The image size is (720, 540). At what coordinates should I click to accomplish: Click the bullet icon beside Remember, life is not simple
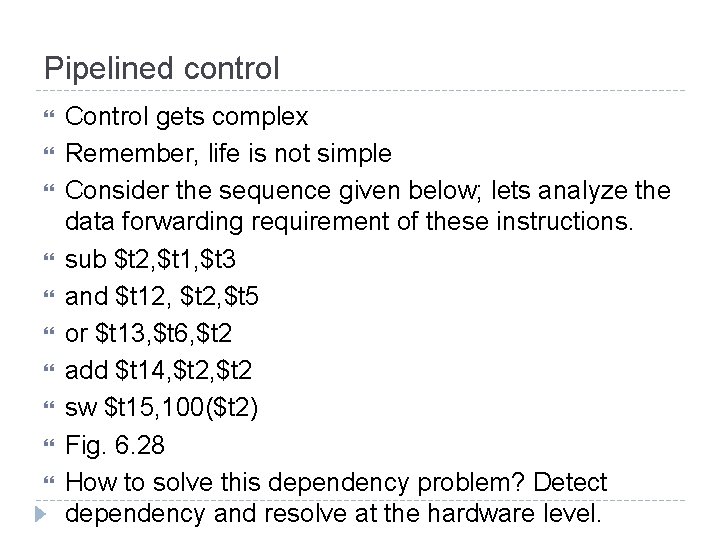tap(49, 151)
